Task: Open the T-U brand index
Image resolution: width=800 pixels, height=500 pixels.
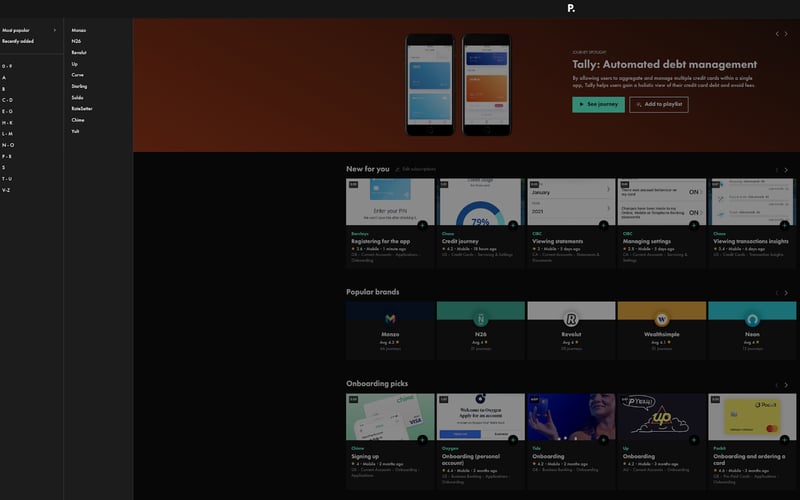Action: [x=7, y=179]
